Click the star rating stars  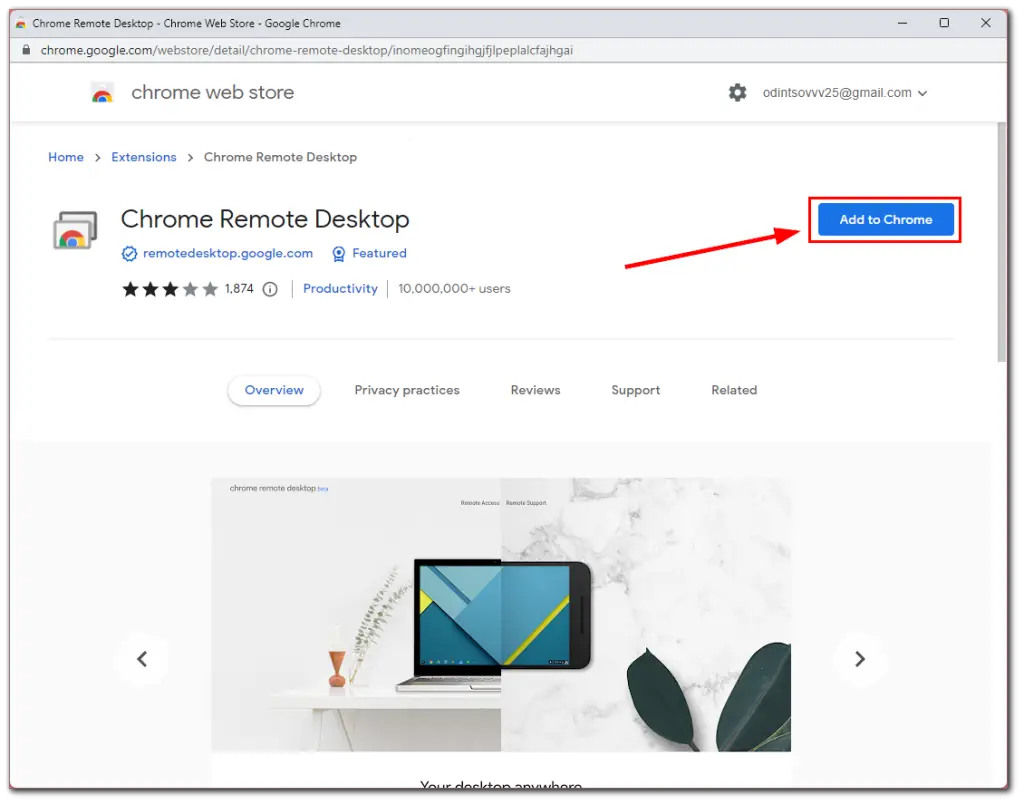[170, 289]
